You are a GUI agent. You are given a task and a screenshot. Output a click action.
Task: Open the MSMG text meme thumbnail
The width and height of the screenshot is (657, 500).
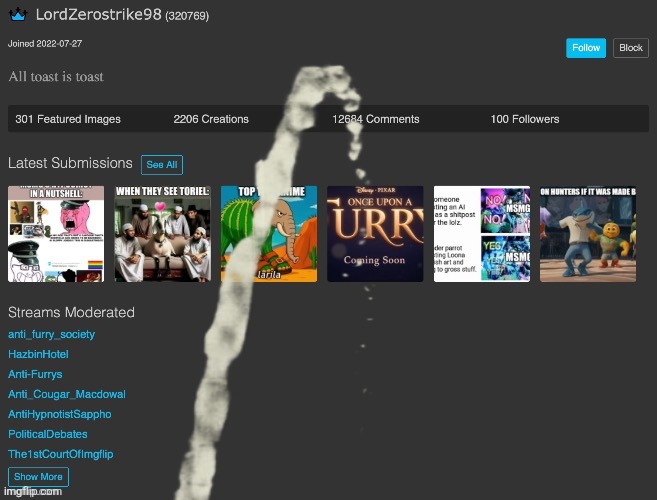point(481,233)
